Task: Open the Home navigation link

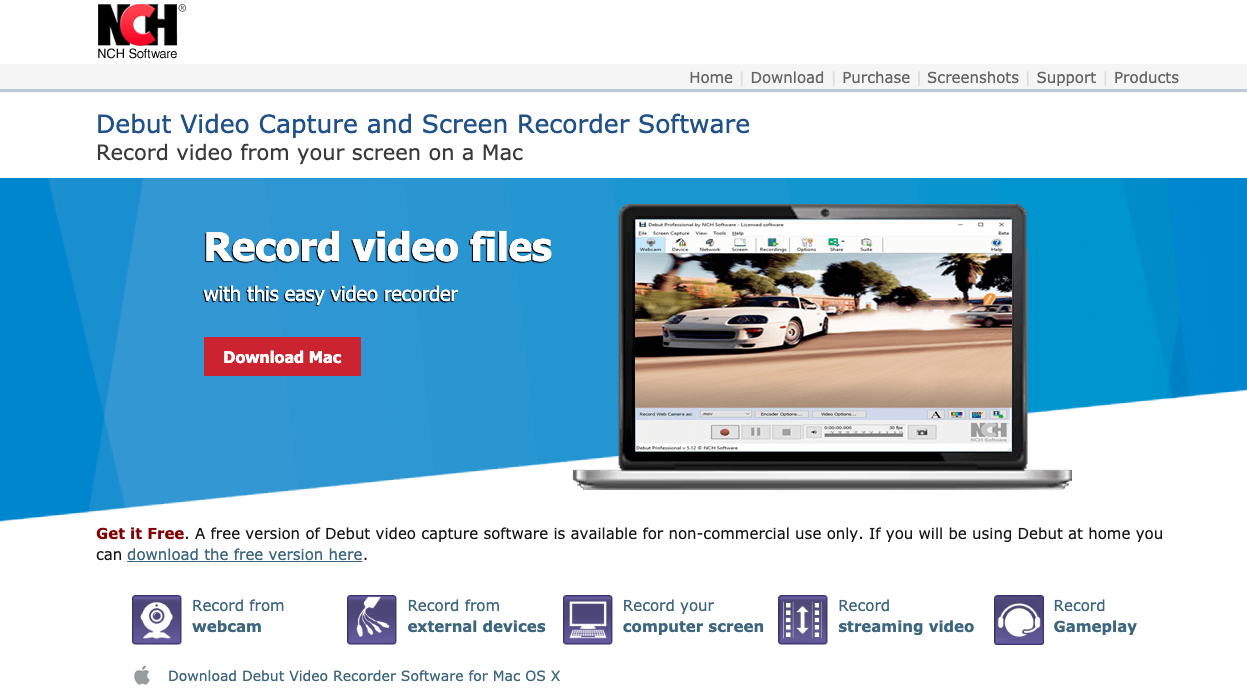Action: tap(711, 78)
